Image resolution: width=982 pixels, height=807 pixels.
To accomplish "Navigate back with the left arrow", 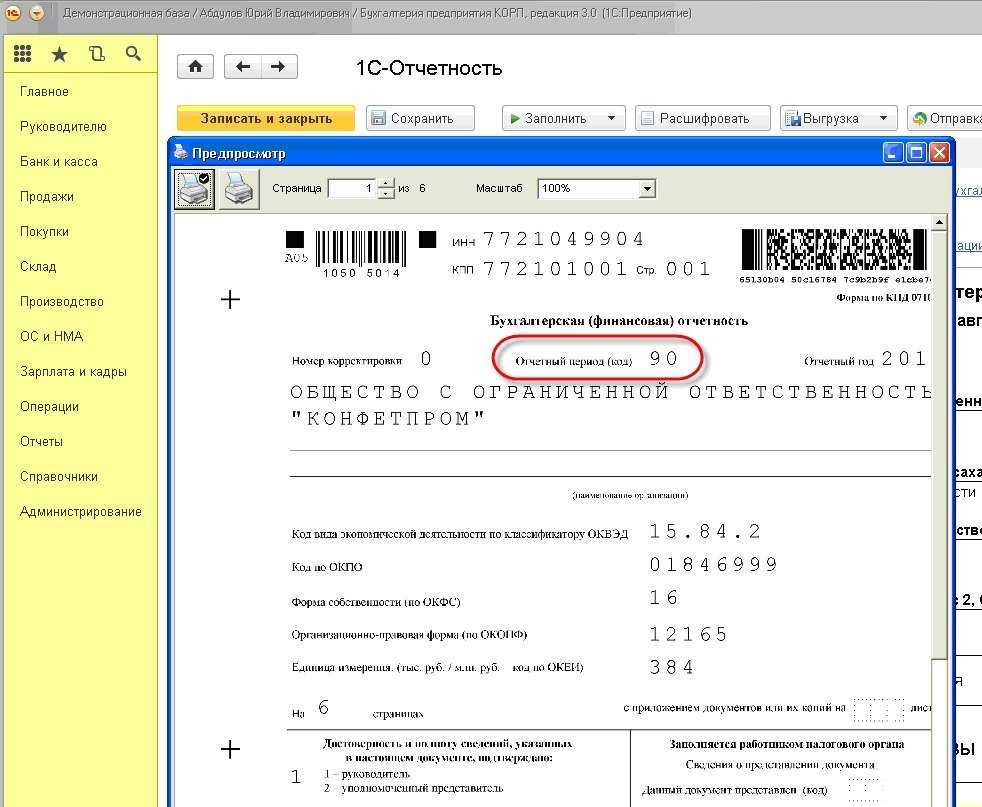I will coord(242,67).
